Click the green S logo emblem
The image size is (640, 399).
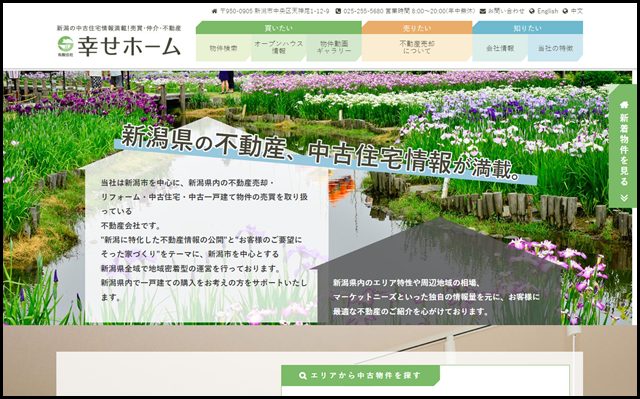tap(65, 44)
